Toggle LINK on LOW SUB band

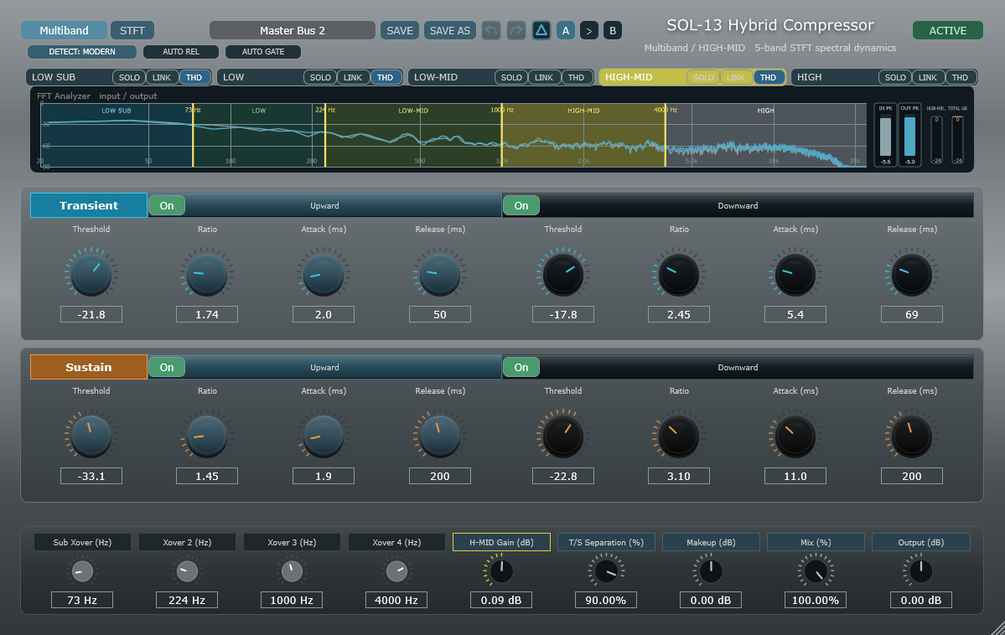(162, 78)
